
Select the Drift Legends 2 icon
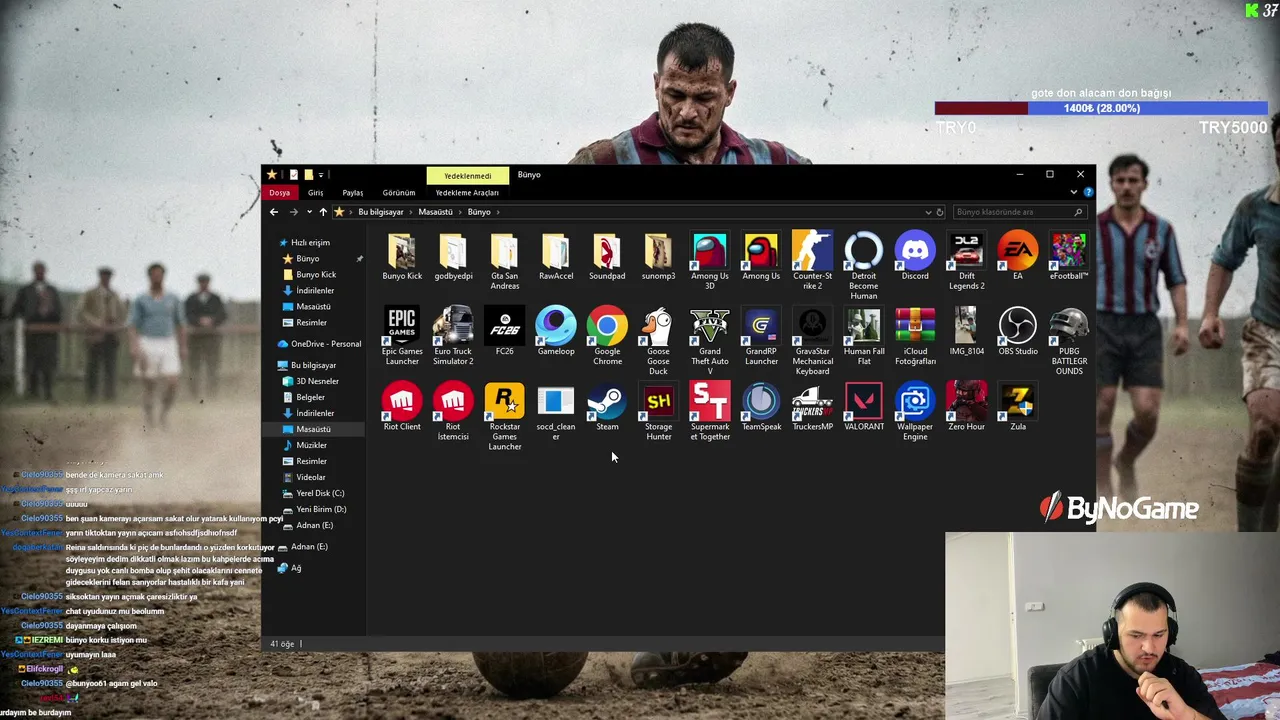966,261
